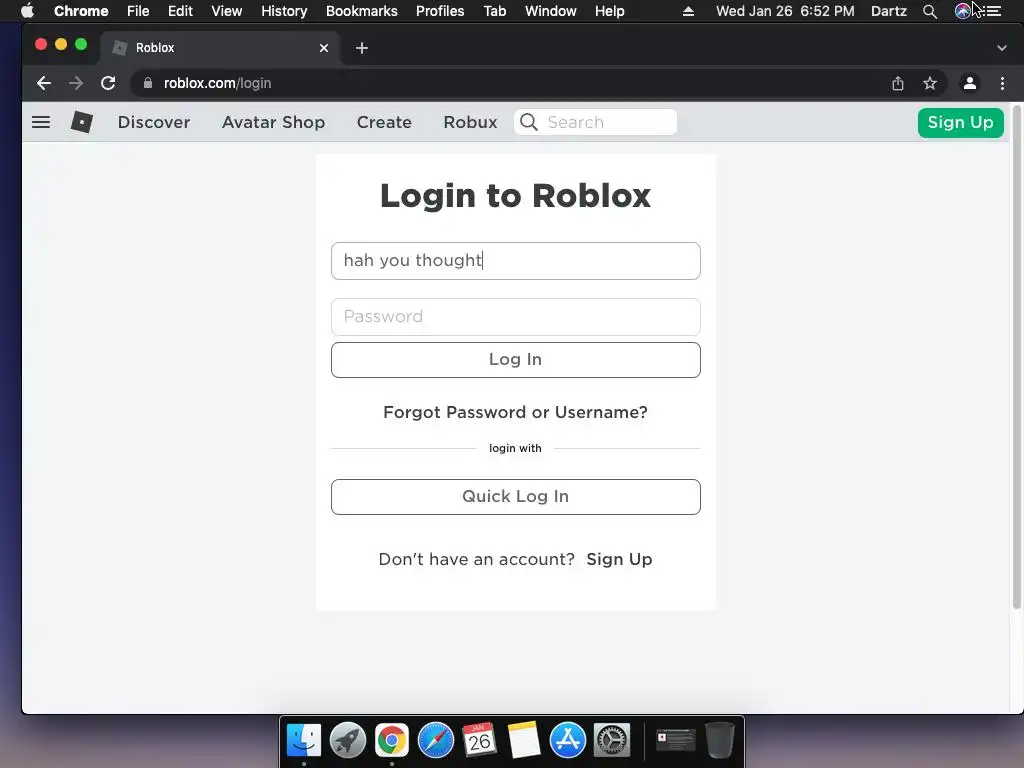Open Launchpad from the Dock
Screen dimensions: 1024x768
tap(347, 740)
